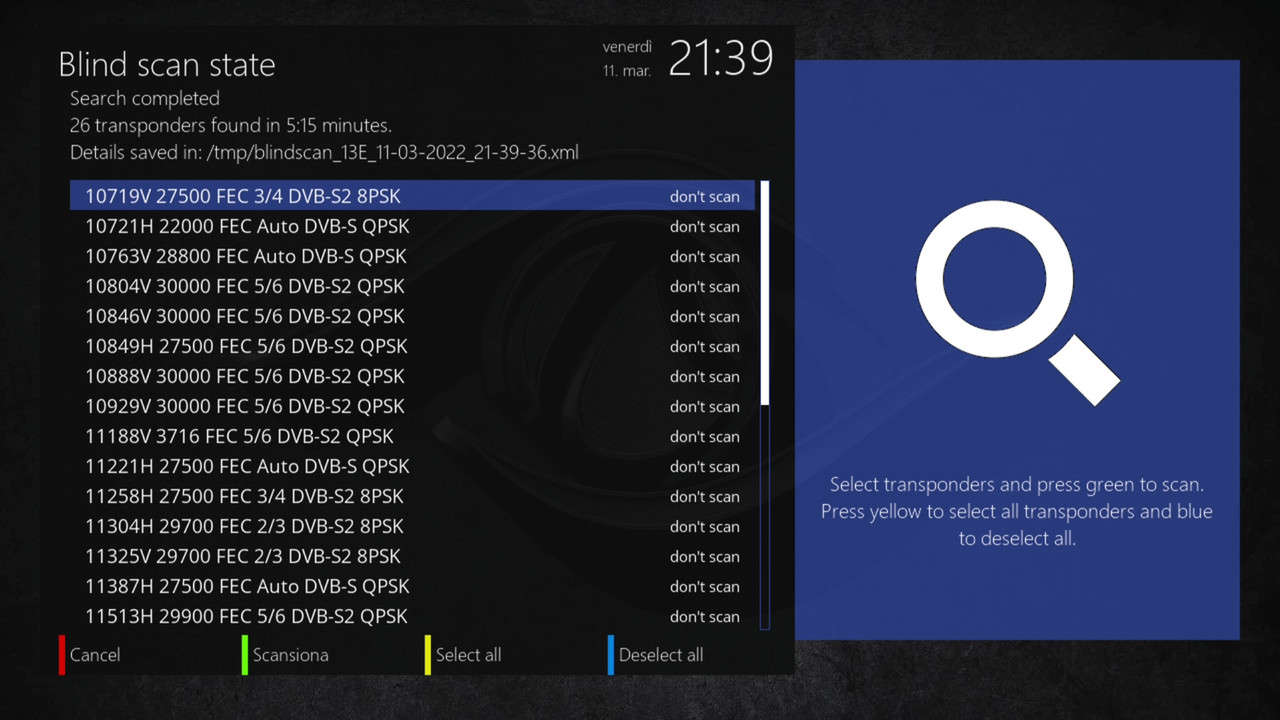Toggle "don't scan" for 11188V
1280x720 pixels.
(705, 437)
